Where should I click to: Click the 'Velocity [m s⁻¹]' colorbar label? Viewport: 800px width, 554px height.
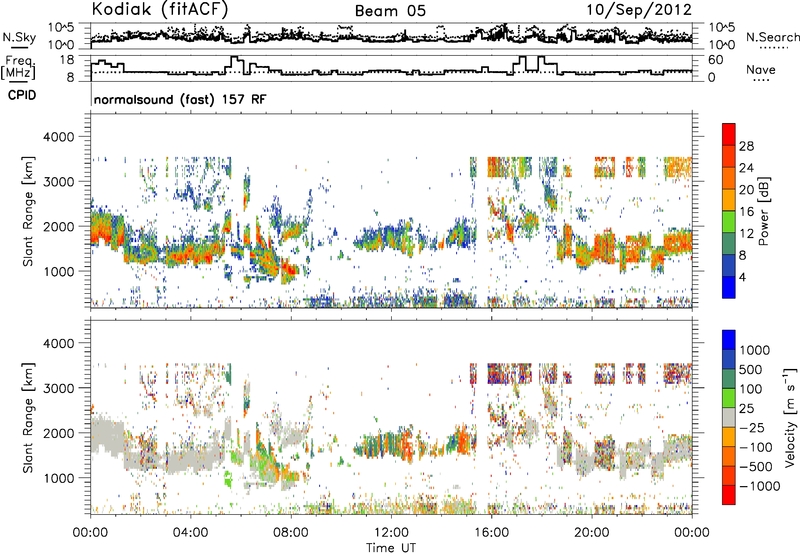coord(790,417)
